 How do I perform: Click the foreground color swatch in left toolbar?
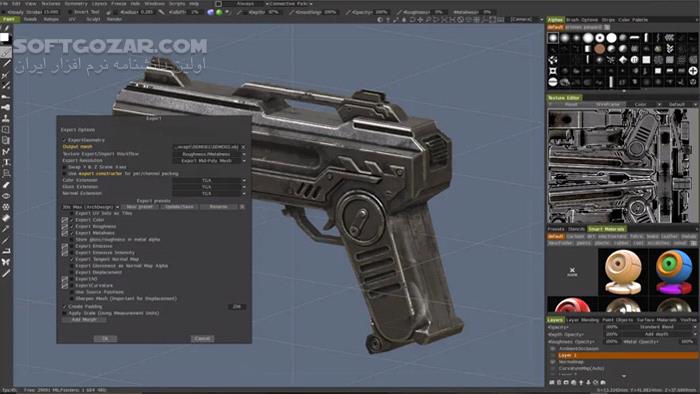[4, 38]
